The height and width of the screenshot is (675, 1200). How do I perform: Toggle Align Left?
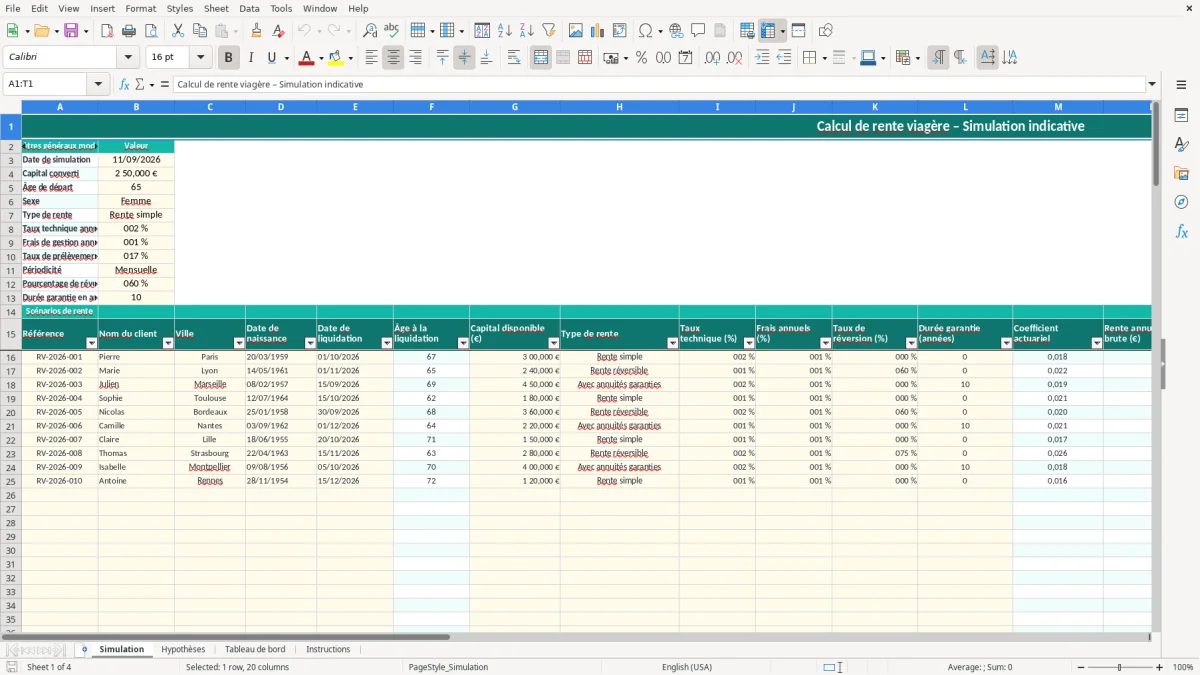pos(372,58)
